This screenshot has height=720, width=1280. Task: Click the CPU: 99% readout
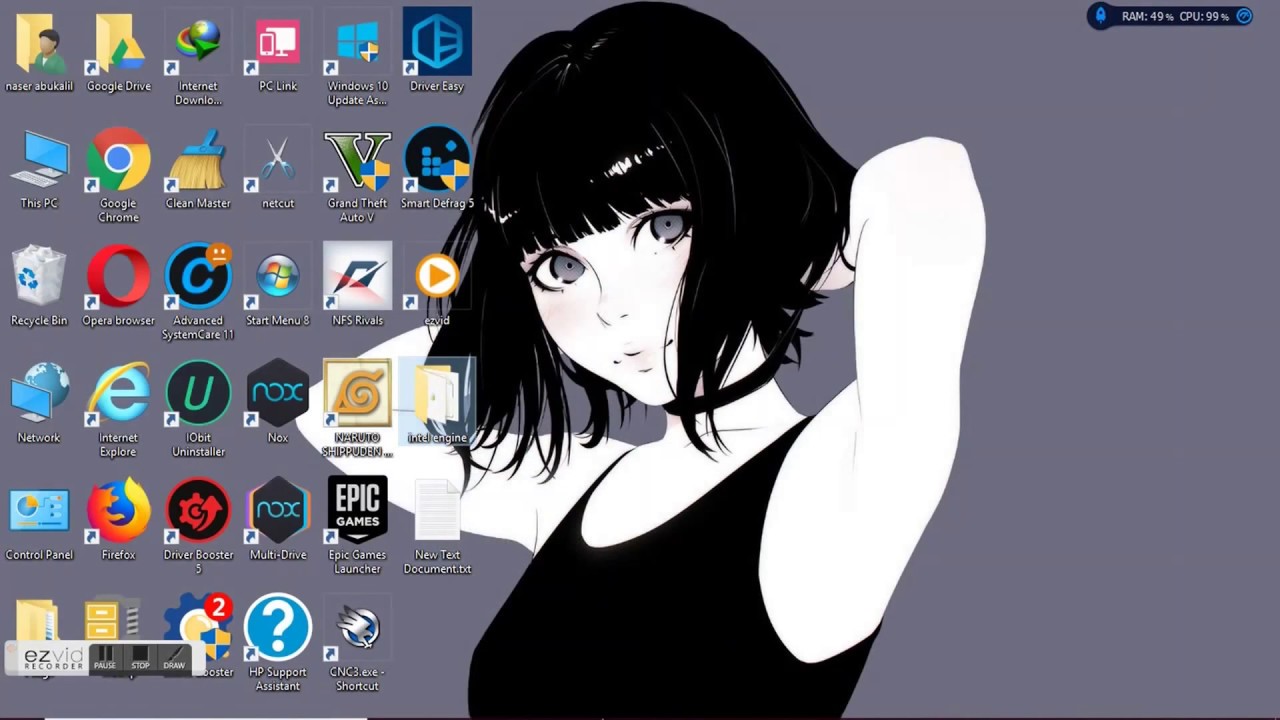1205,17
